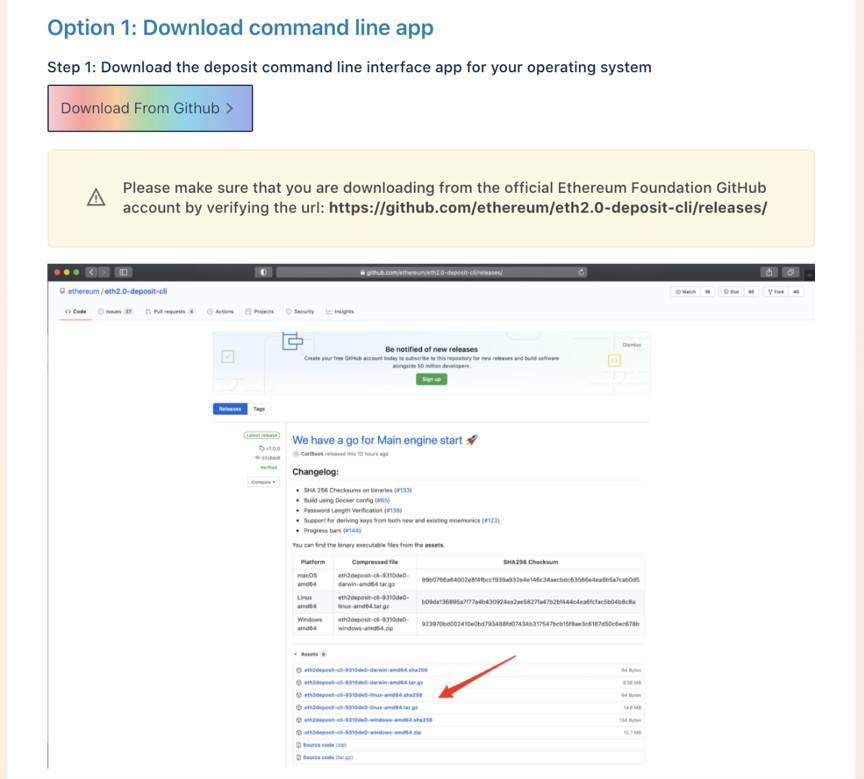
Task: Click file icon beside Source code (zip)
Action: 299,745
